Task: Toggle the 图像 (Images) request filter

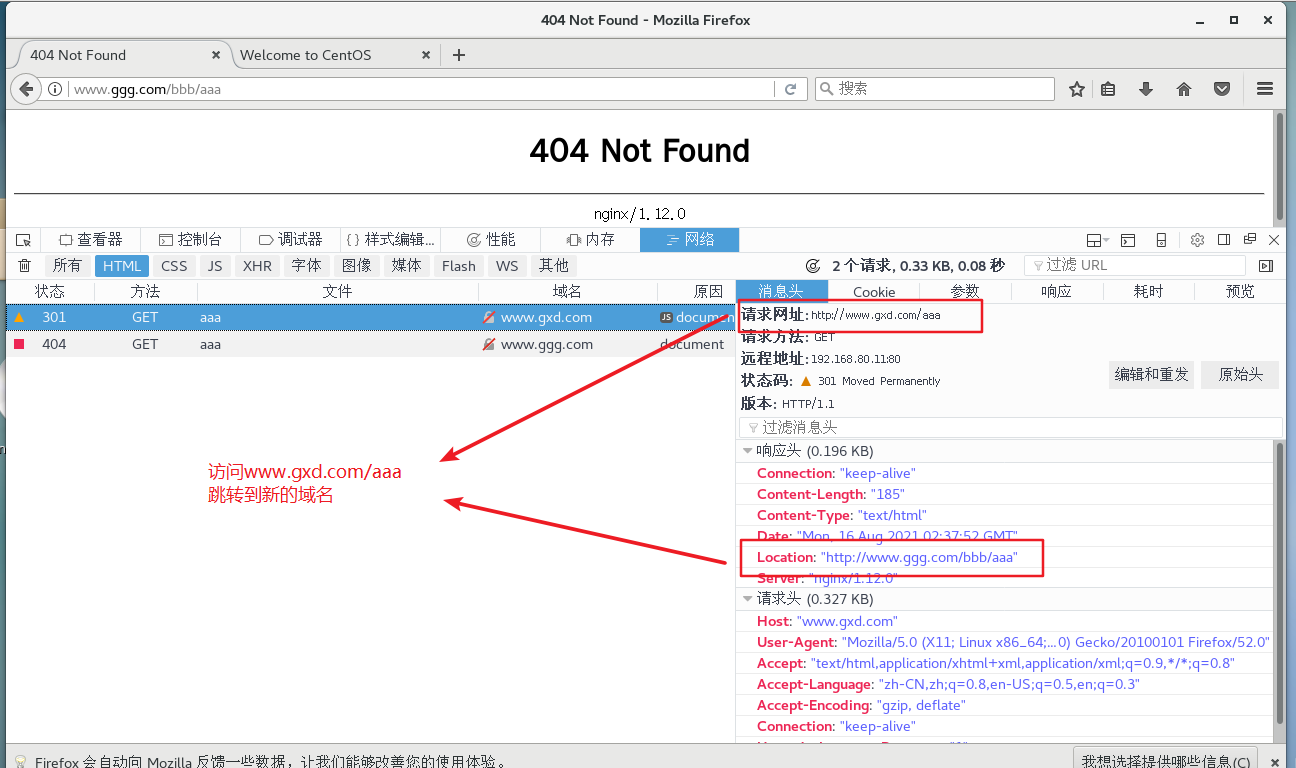Action: [x=356, y=265]
